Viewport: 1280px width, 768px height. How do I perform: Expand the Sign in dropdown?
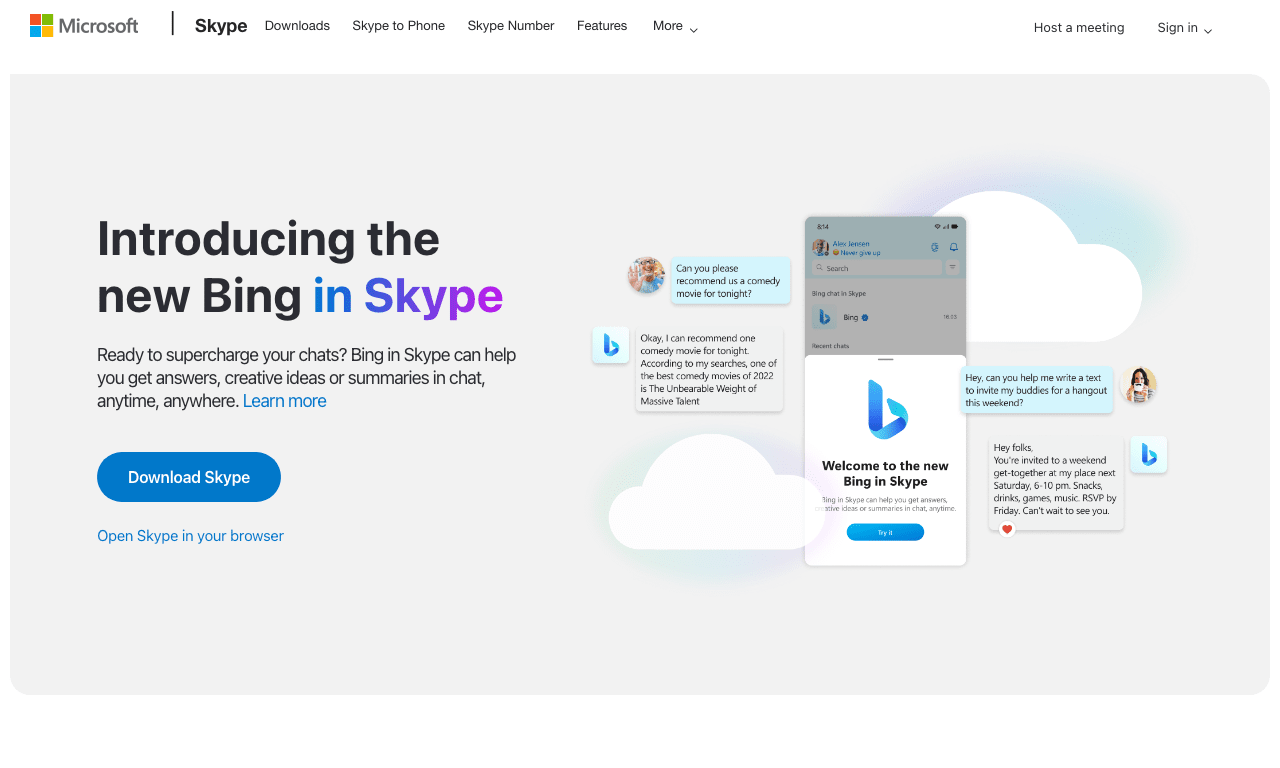tap(1185, 28)
